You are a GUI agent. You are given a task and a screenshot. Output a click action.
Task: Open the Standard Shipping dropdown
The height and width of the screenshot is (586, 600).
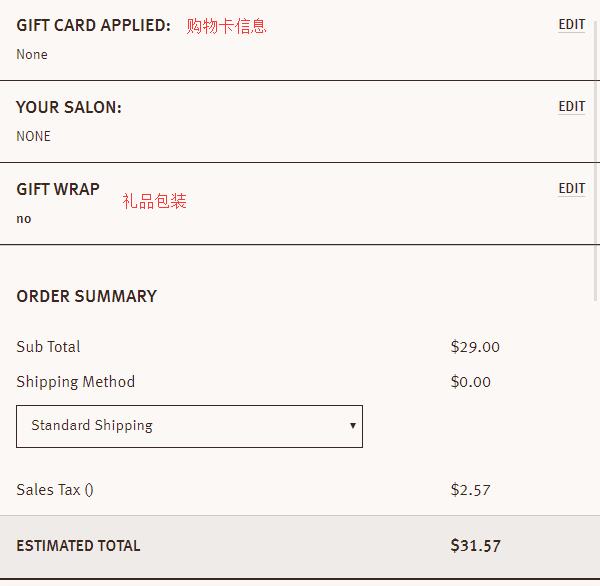(189, 426)
